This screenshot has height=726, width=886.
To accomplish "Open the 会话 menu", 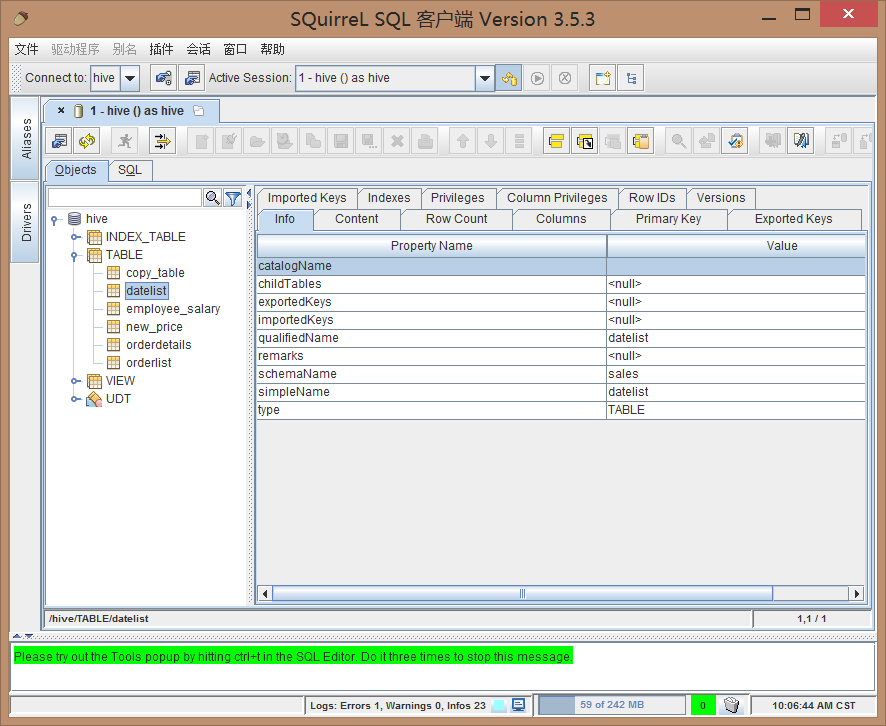I will [x=198, y=49].
